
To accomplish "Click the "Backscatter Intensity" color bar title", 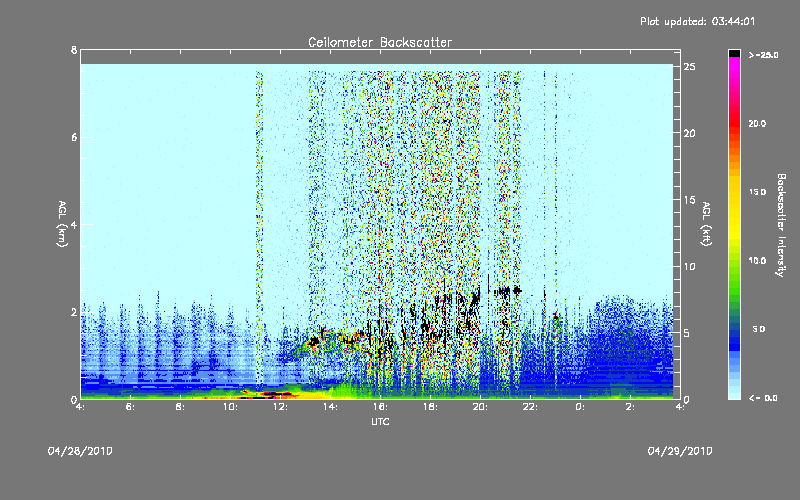I will pyautogui.click(x=779, y=224).
